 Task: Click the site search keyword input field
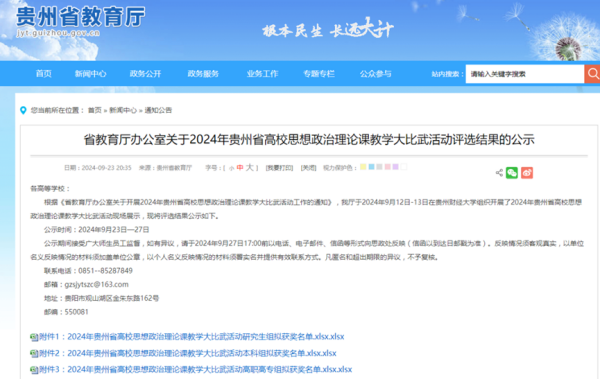point(525,74)
